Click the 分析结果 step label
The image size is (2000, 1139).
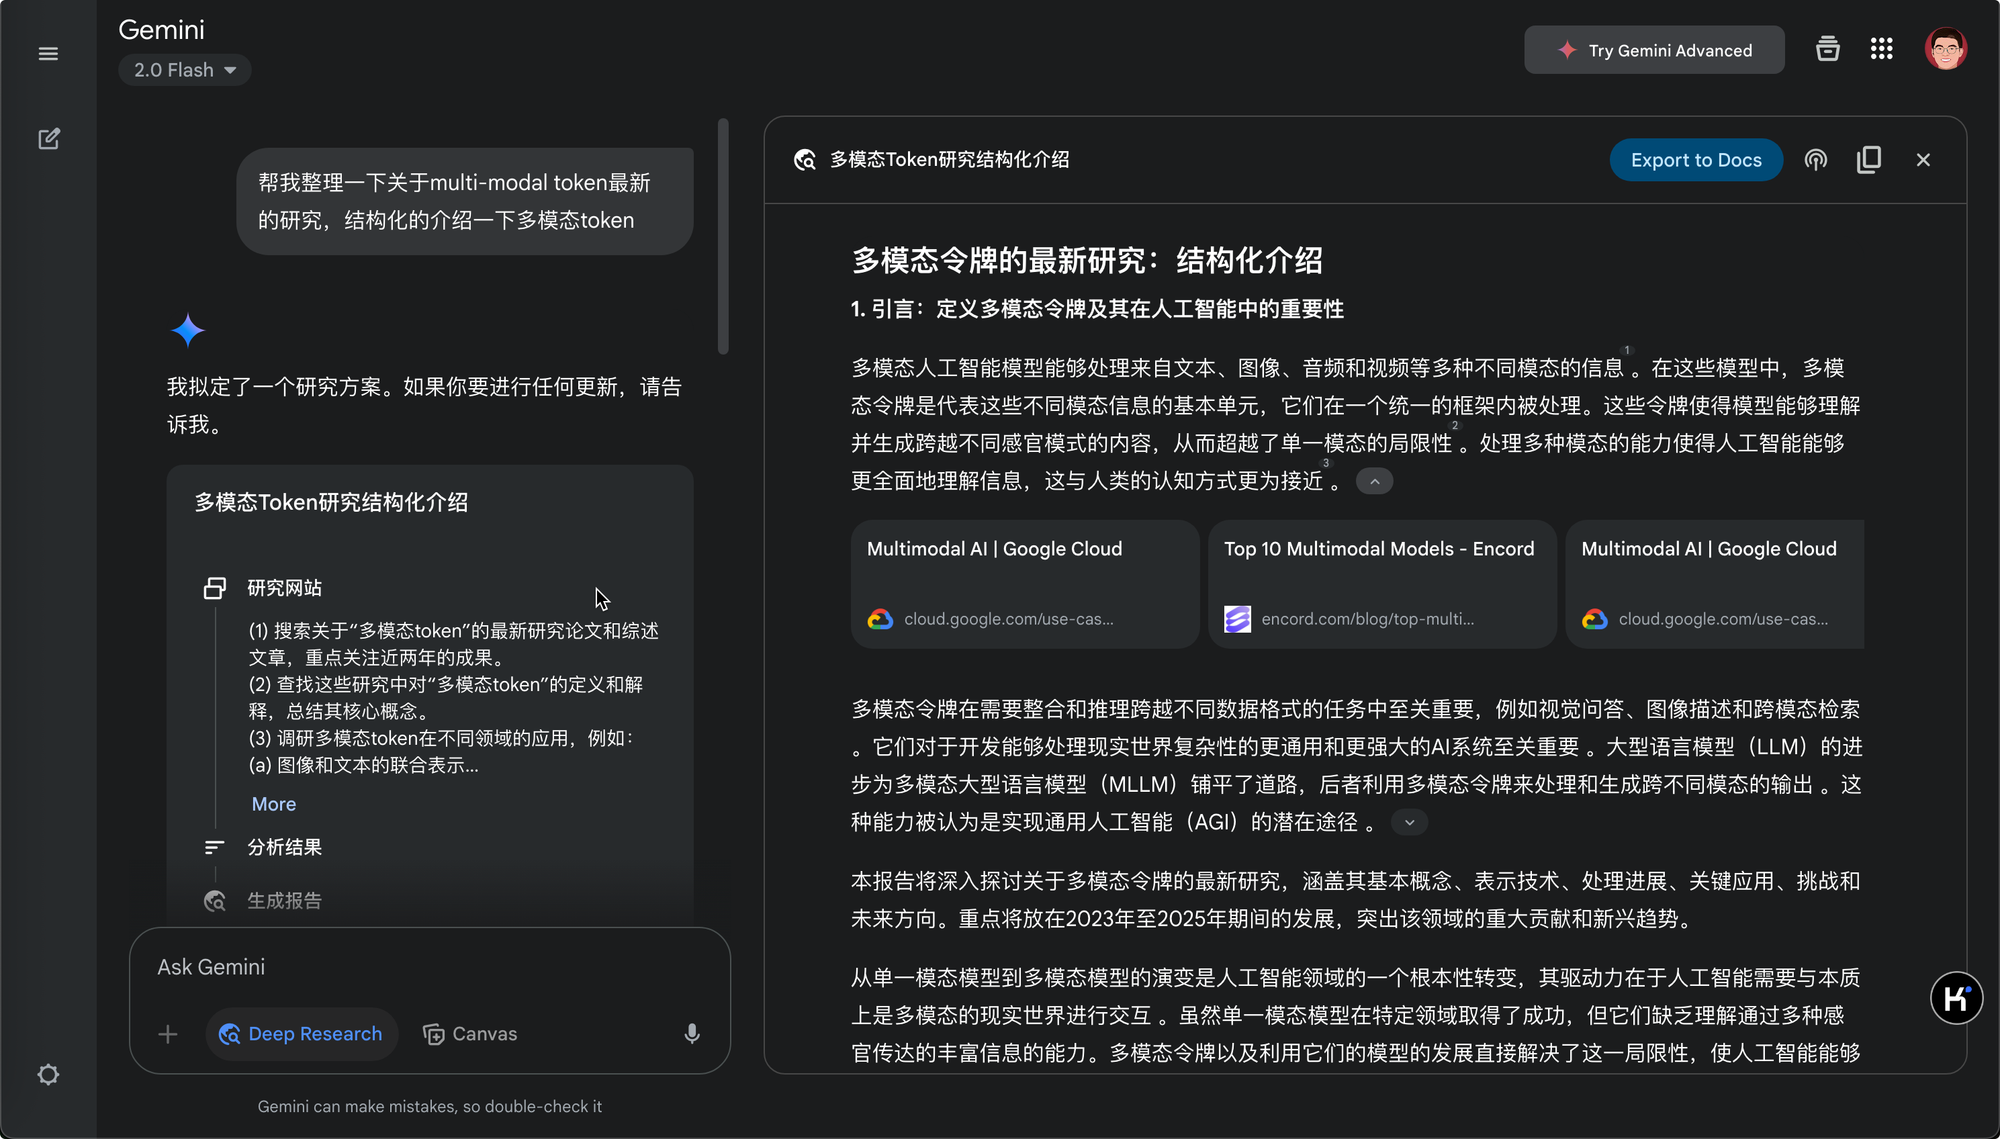[285, 848]
